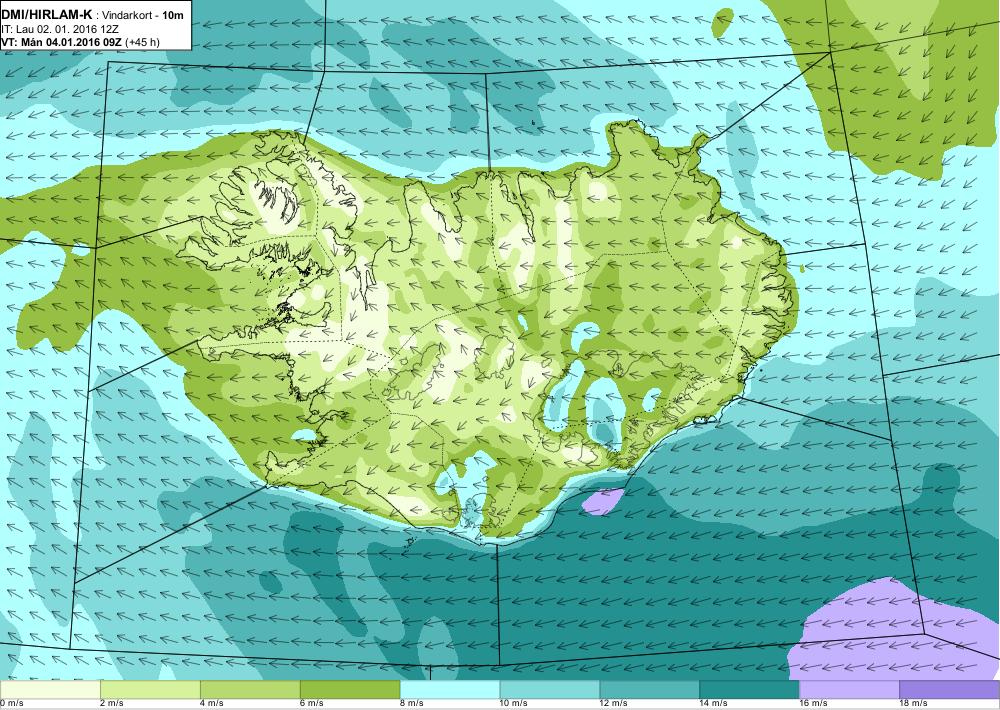Click the legend swatch between 10 and 12 m/s
Viewport: 1000px width, 710px height.
550,690
